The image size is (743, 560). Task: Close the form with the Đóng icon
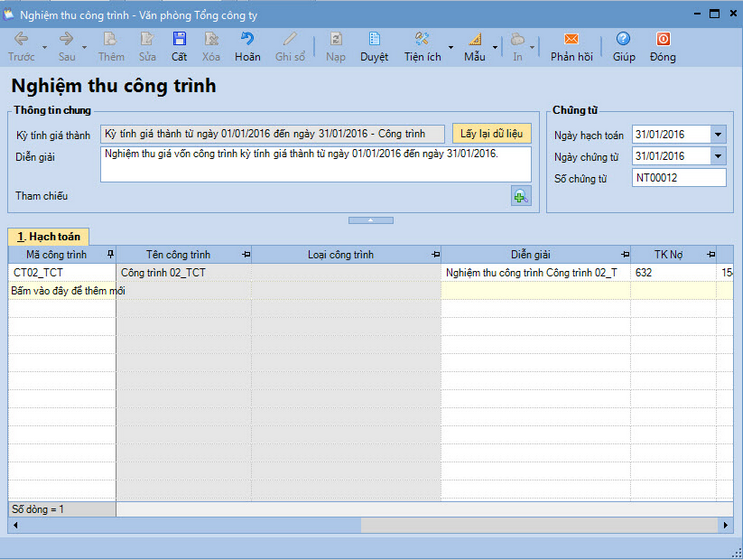coord(663,39)
